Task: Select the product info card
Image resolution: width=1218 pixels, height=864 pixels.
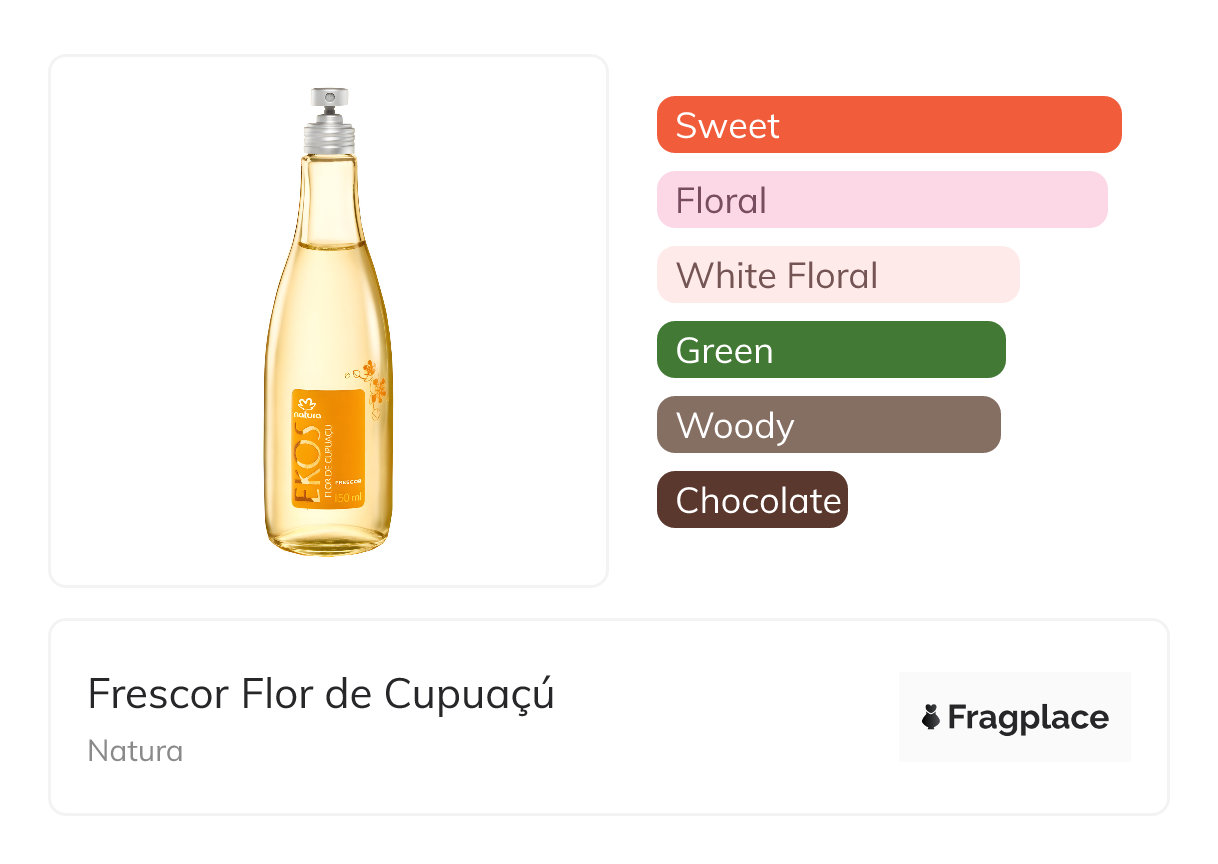Action: pyautogui.click(x=609, y=717)
